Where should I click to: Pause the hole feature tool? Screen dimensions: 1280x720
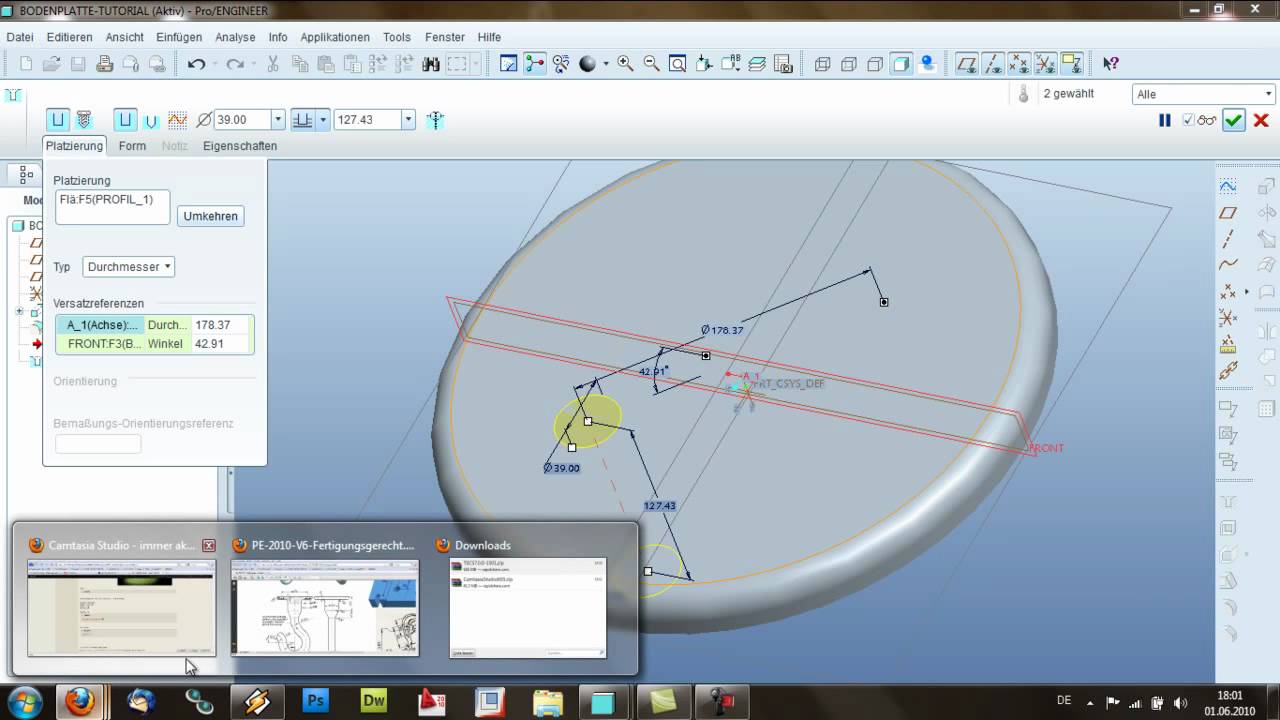click(x=1164, y=120)
